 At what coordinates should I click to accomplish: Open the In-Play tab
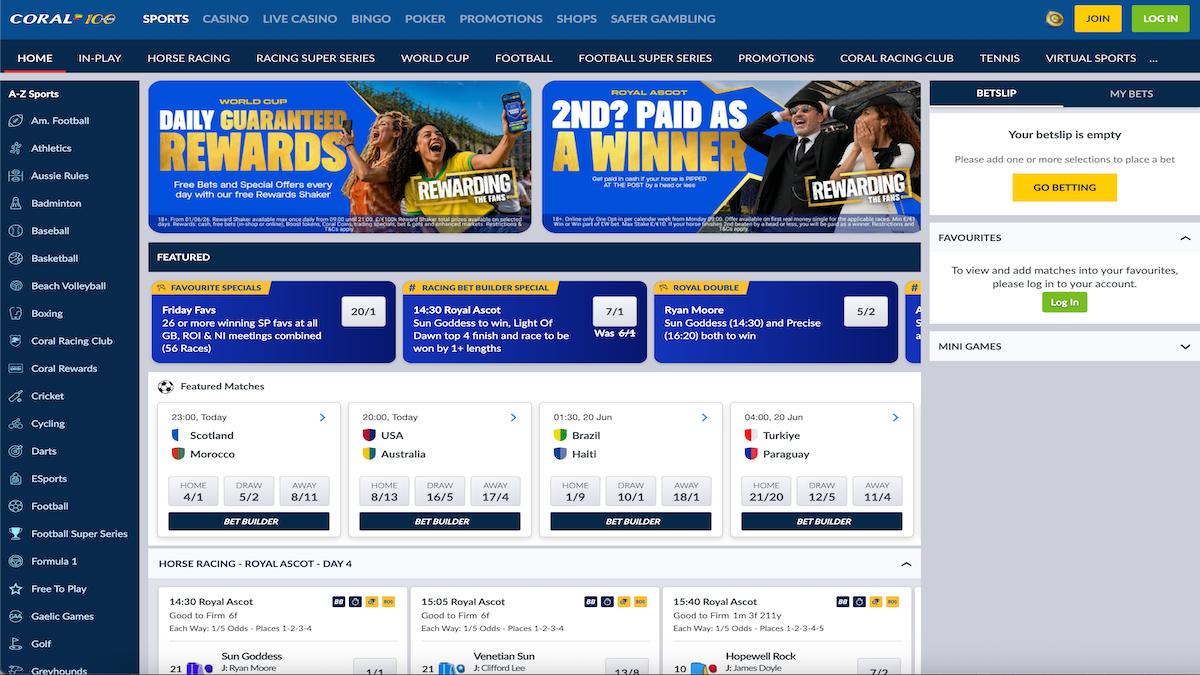(x=101, y=58)
